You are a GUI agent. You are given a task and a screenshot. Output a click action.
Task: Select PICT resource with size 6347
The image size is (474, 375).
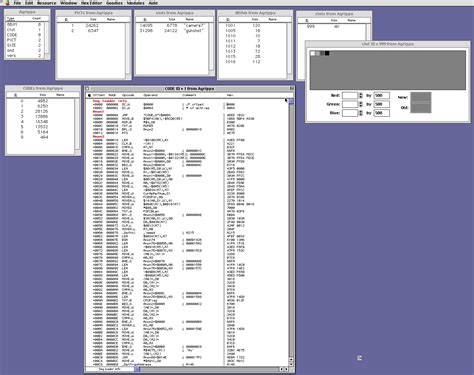tap(91, 31)
